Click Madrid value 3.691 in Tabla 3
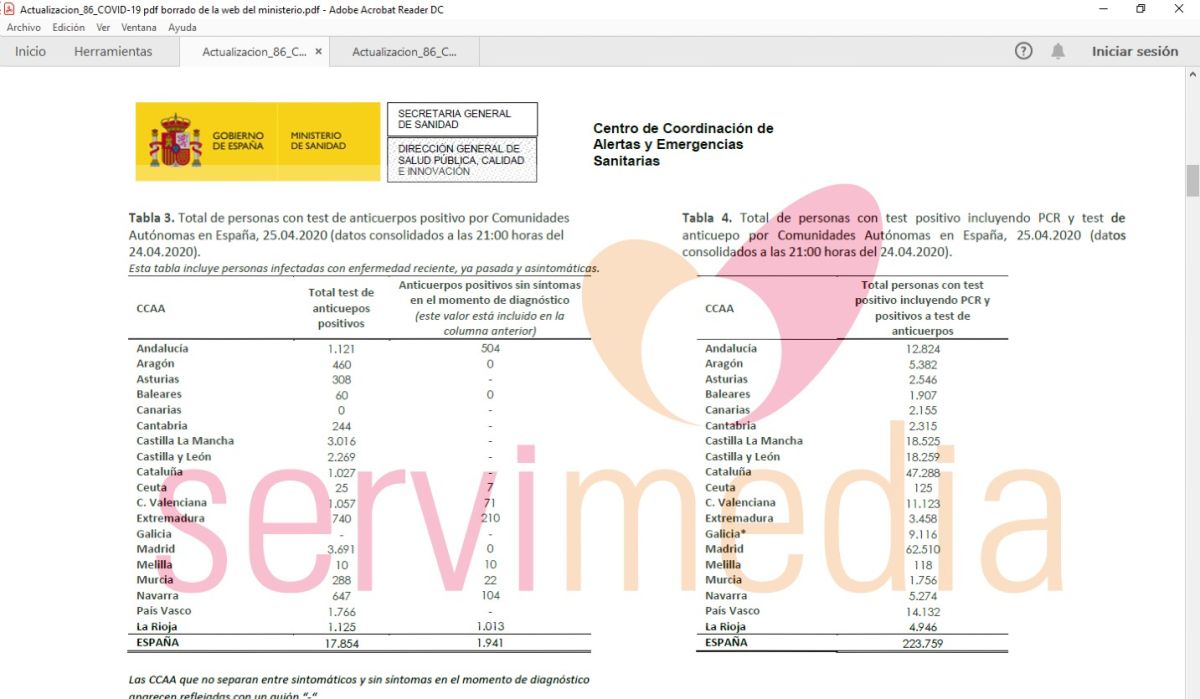 [x=341, y=548]
